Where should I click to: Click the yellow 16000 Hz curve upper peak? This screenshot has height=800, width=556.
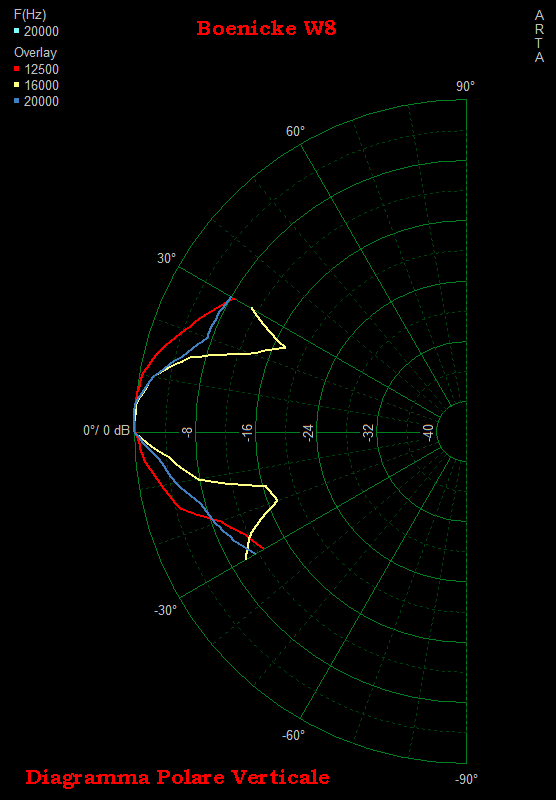click(x=285, y=347)
